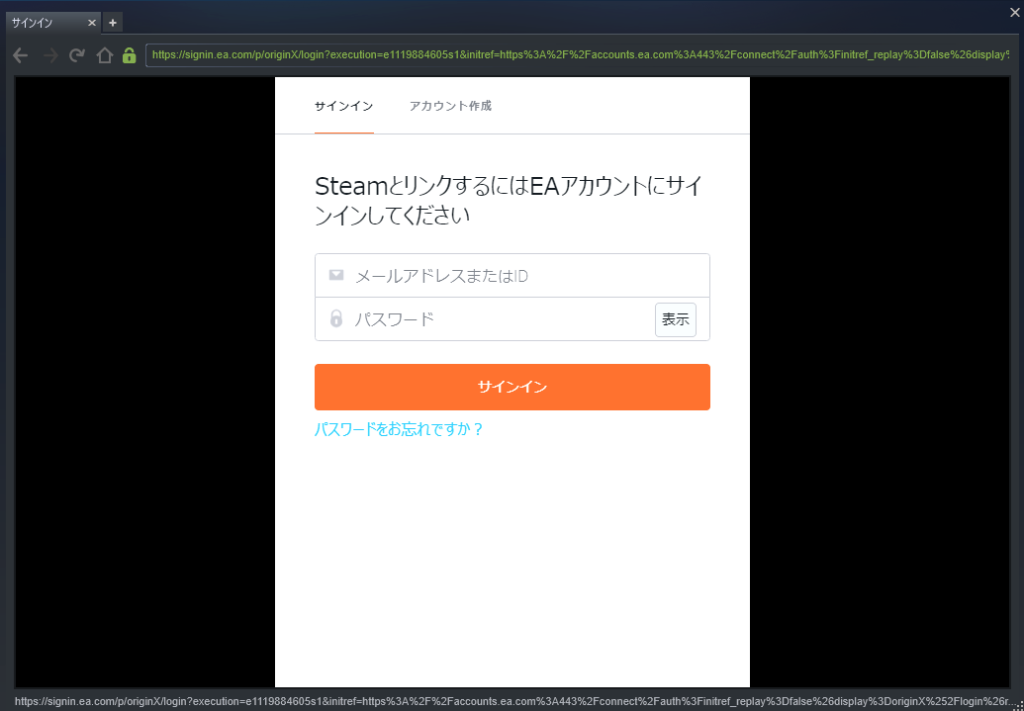Open a new tab with the plus button
Viewport: 1024px width, 711px height.
point(112,23)
